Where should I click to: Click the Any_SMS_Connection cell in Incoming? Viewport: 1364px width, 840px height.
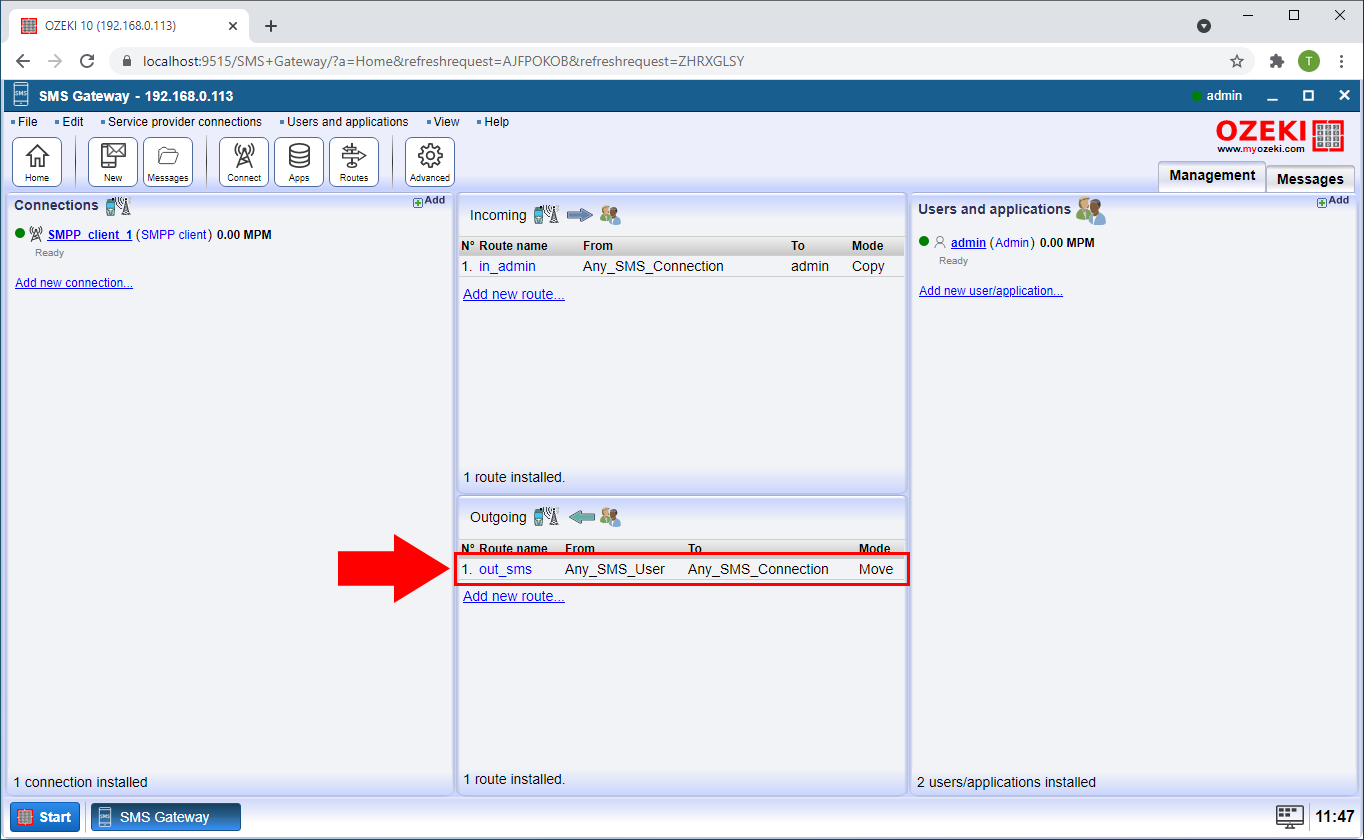coord(653,267)
